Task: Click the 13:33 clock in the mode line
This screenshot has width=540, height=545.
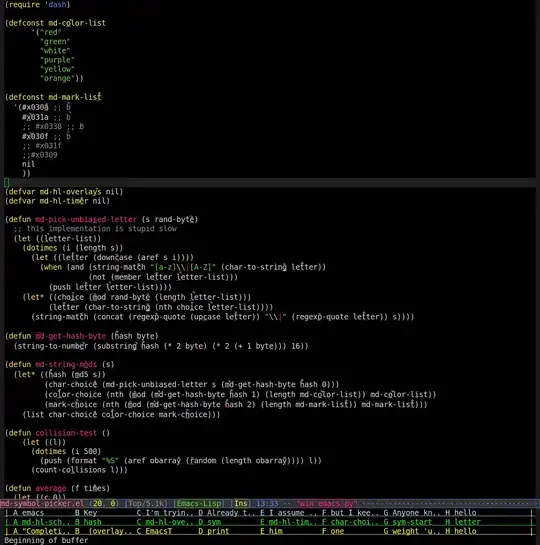Action: click(267, 504)
